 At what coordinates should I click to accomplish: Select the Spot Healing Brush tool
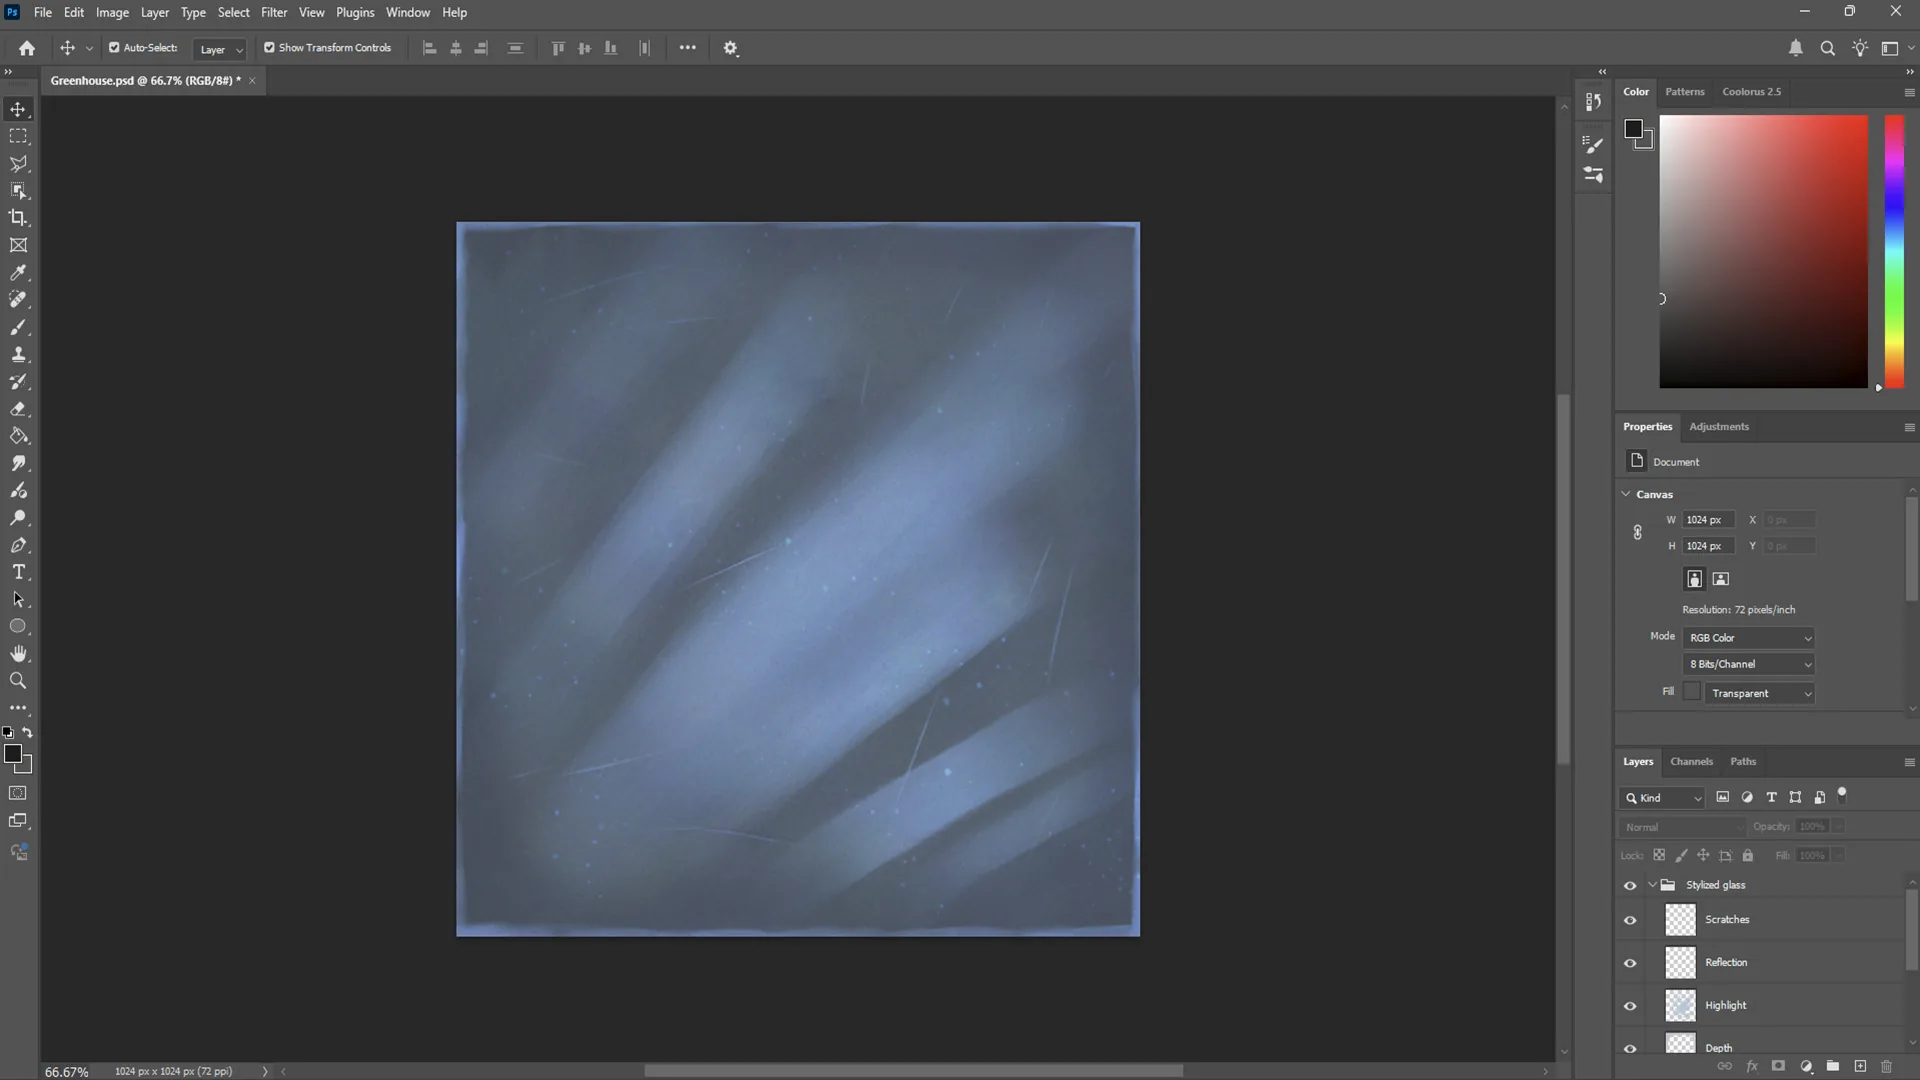[x=18, y=299]
